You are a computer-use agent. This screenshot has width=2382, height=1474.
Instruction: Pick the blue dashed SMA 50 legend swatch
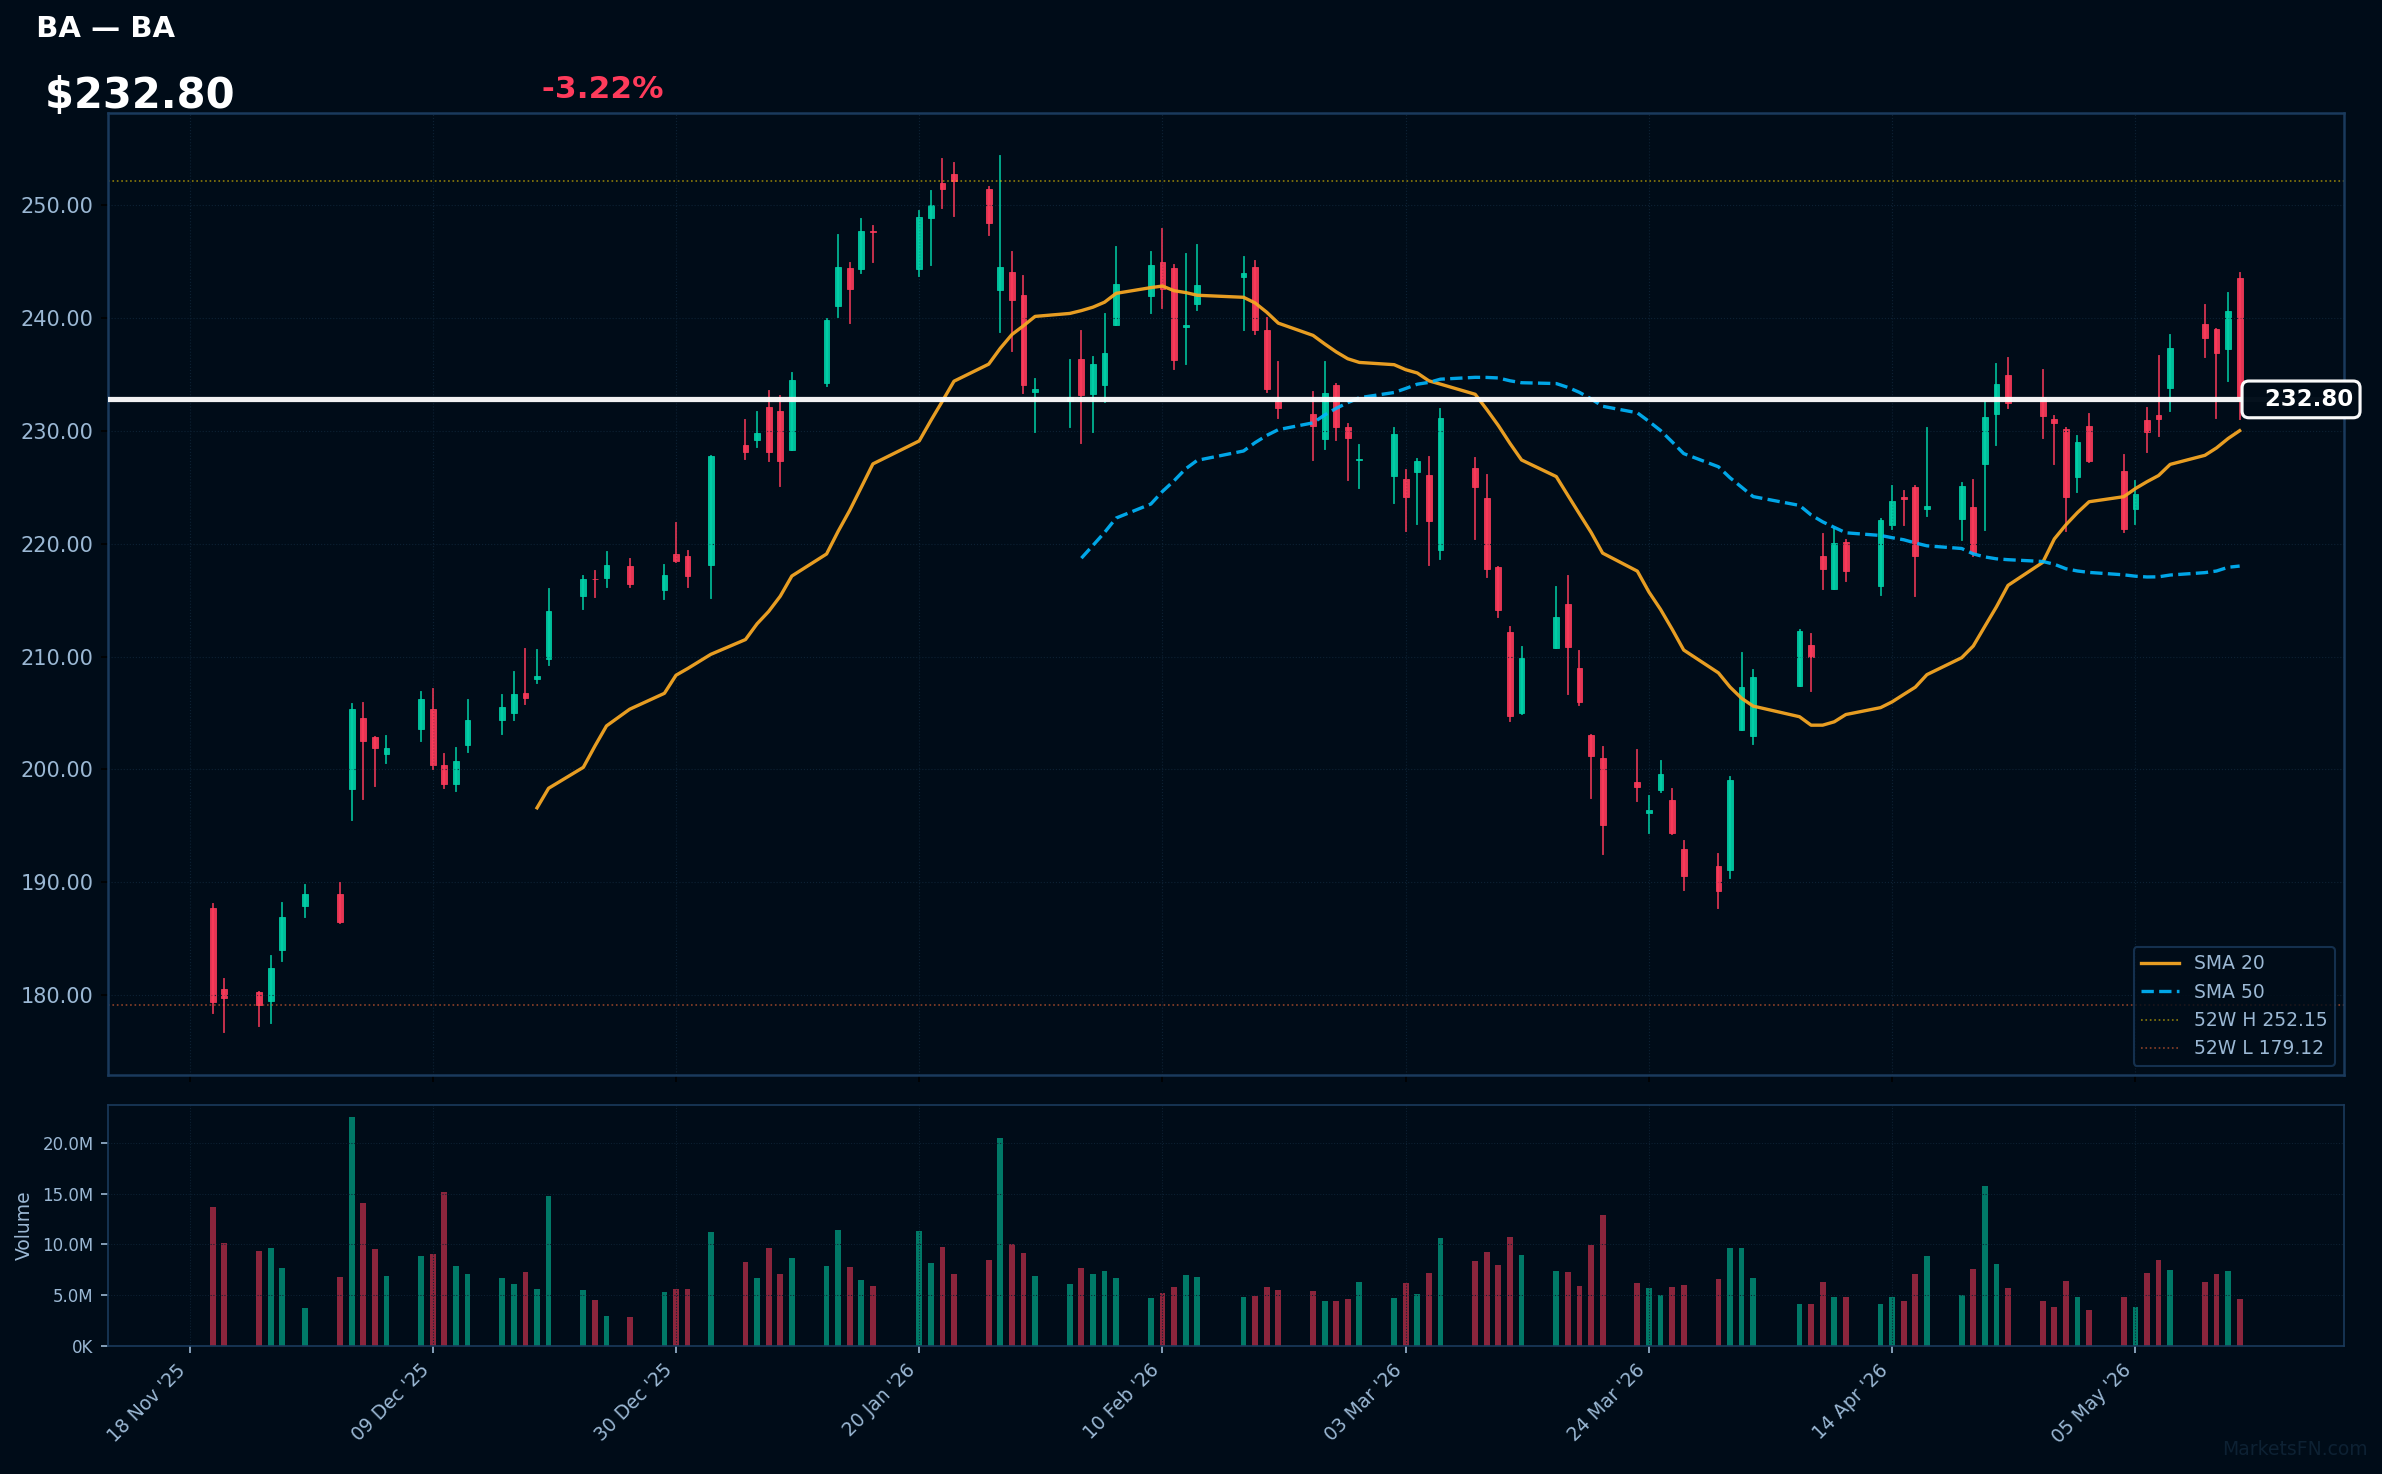(2160, 992)
